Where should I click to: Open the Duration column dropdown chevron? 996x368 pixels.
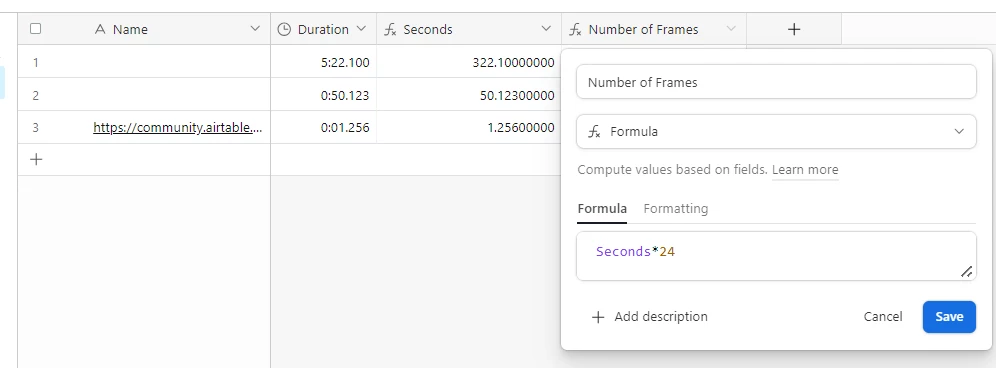361,29
